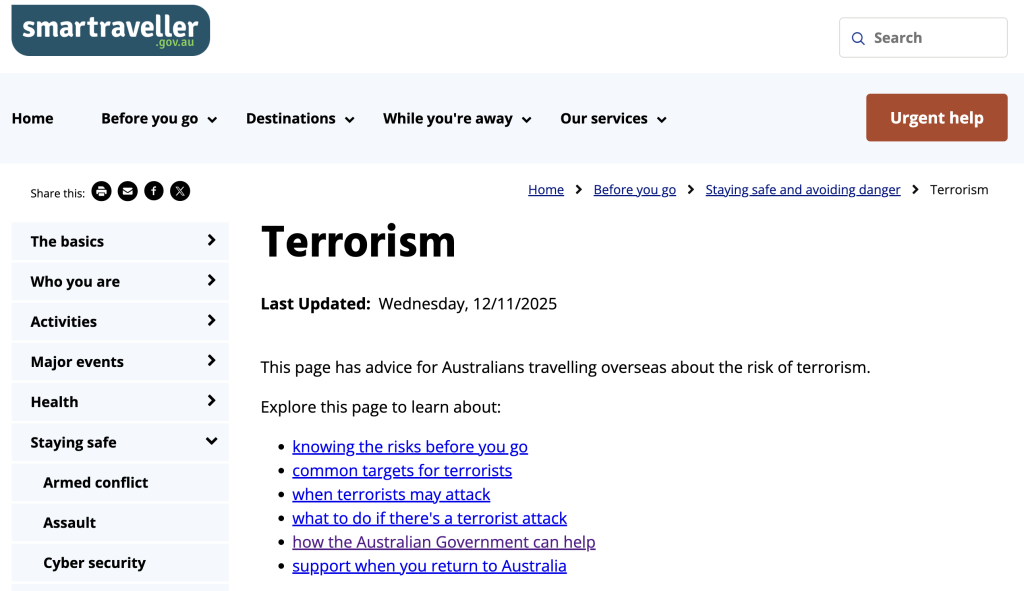This screenshot has width=1024, height=591.
Task: Share page on X (Twitter) icon
Action: [x=180, y=191]
